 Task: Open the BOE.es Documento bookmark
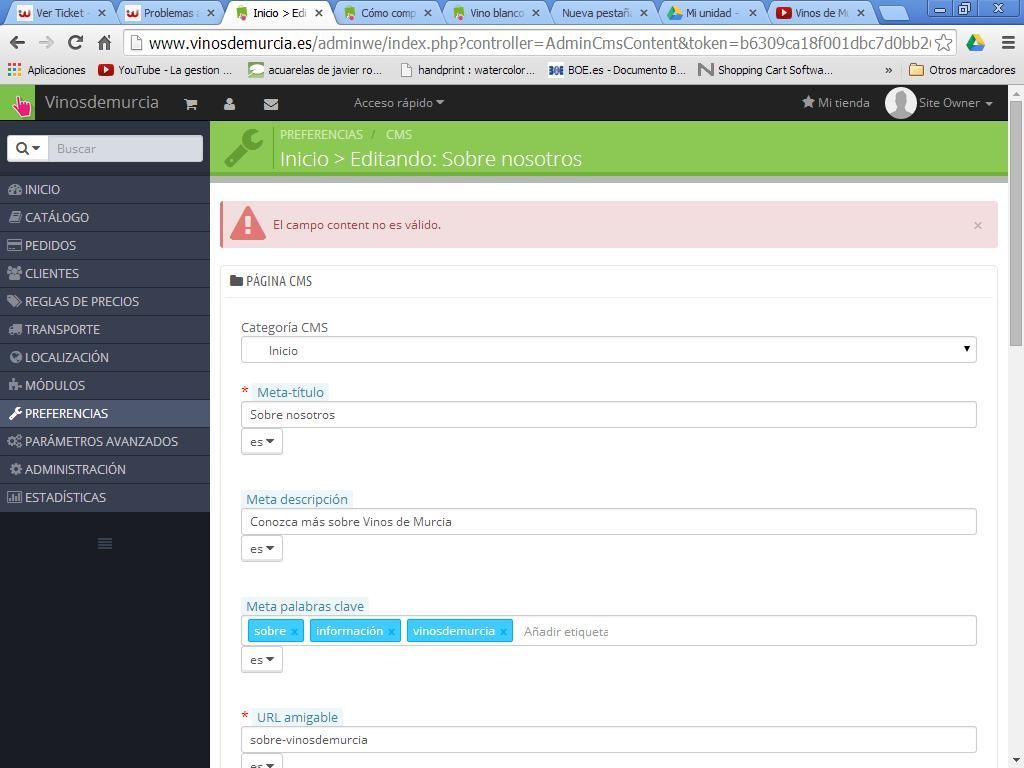pyautogui.click(x=617, y=70)
